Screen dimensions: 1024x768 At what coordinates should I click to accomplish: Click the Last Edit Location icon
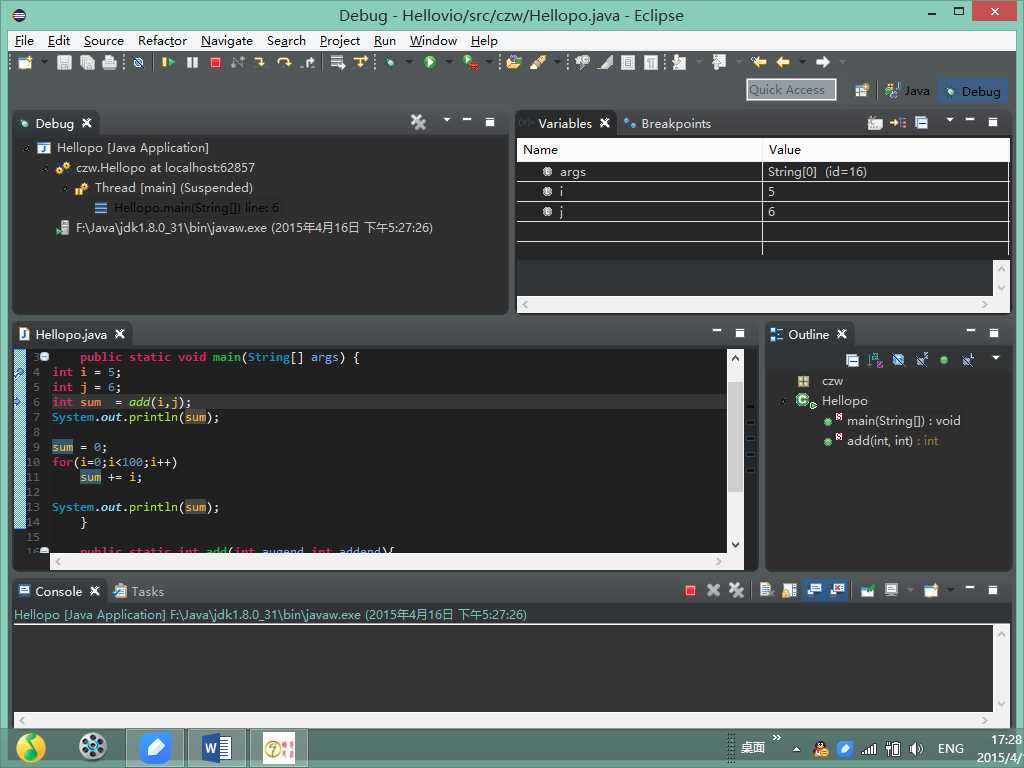[758, 62]
